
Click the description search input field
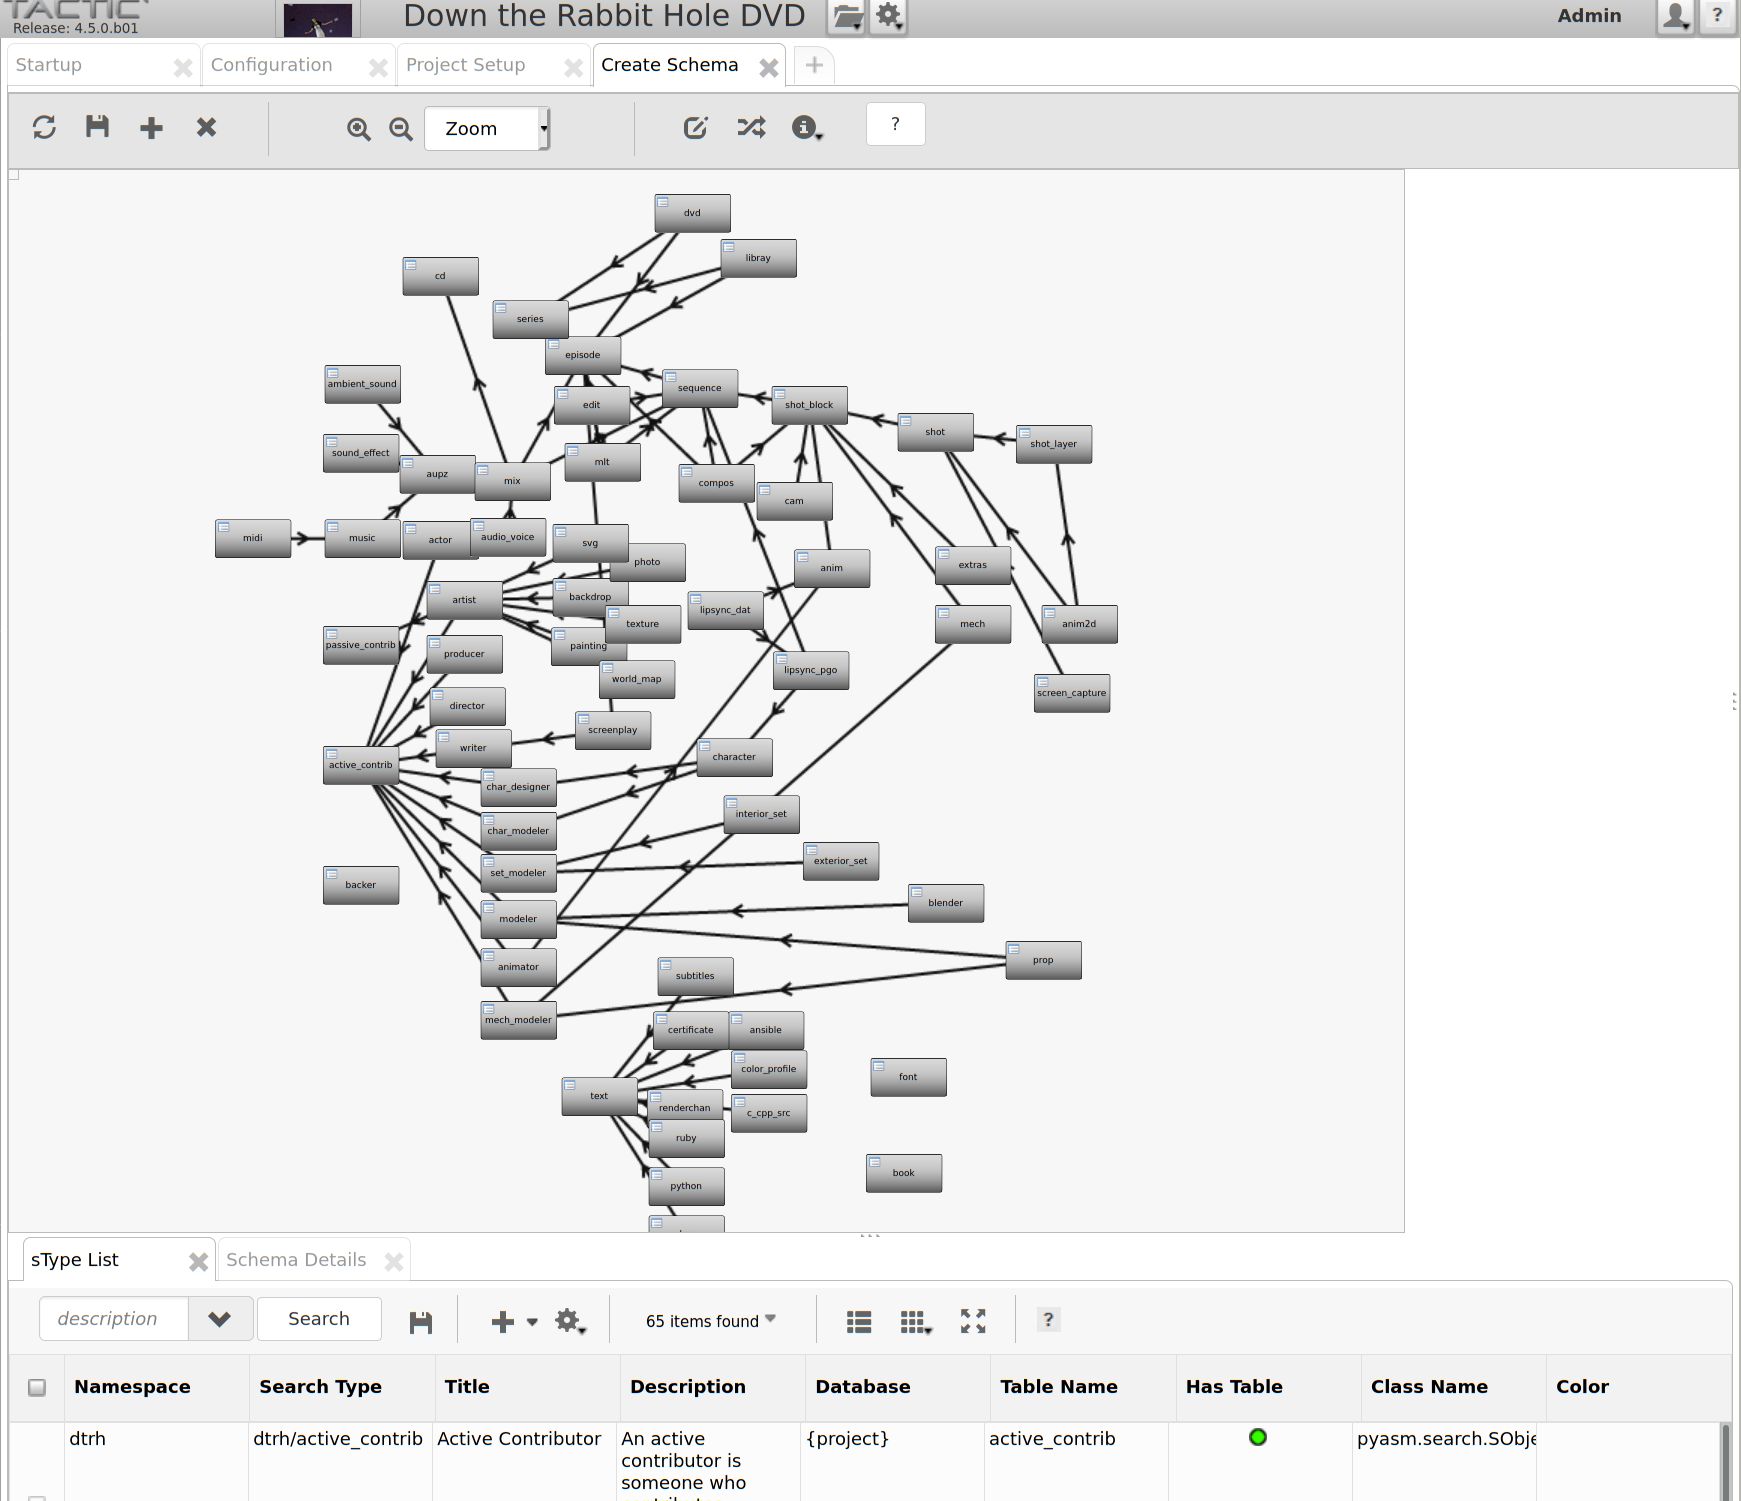pyautogui.click(x=113, y=1319)
